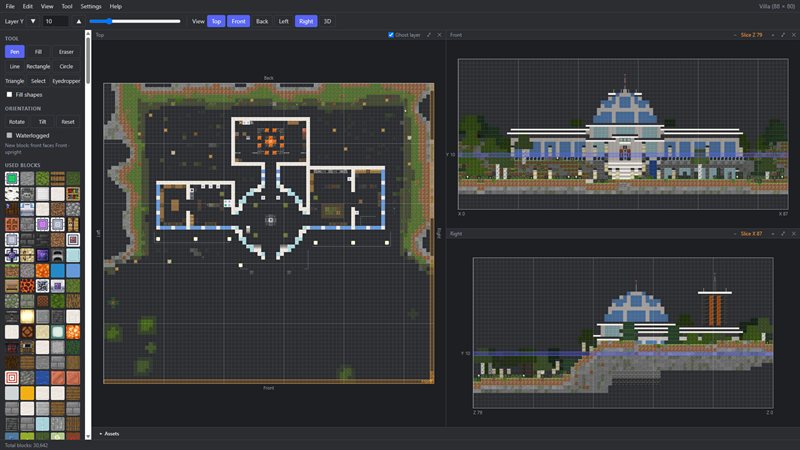Increase Layer Y with the up arrow
800x450 pixels.
[79, 21]
